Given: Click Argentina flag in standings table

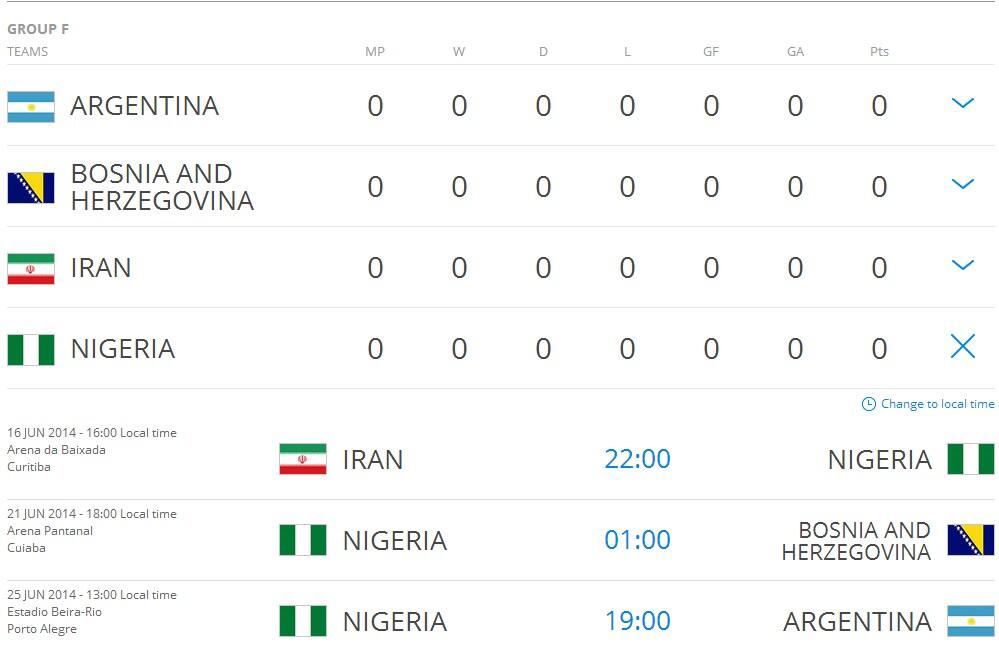Looking at the screenshot, I should 31,107.
